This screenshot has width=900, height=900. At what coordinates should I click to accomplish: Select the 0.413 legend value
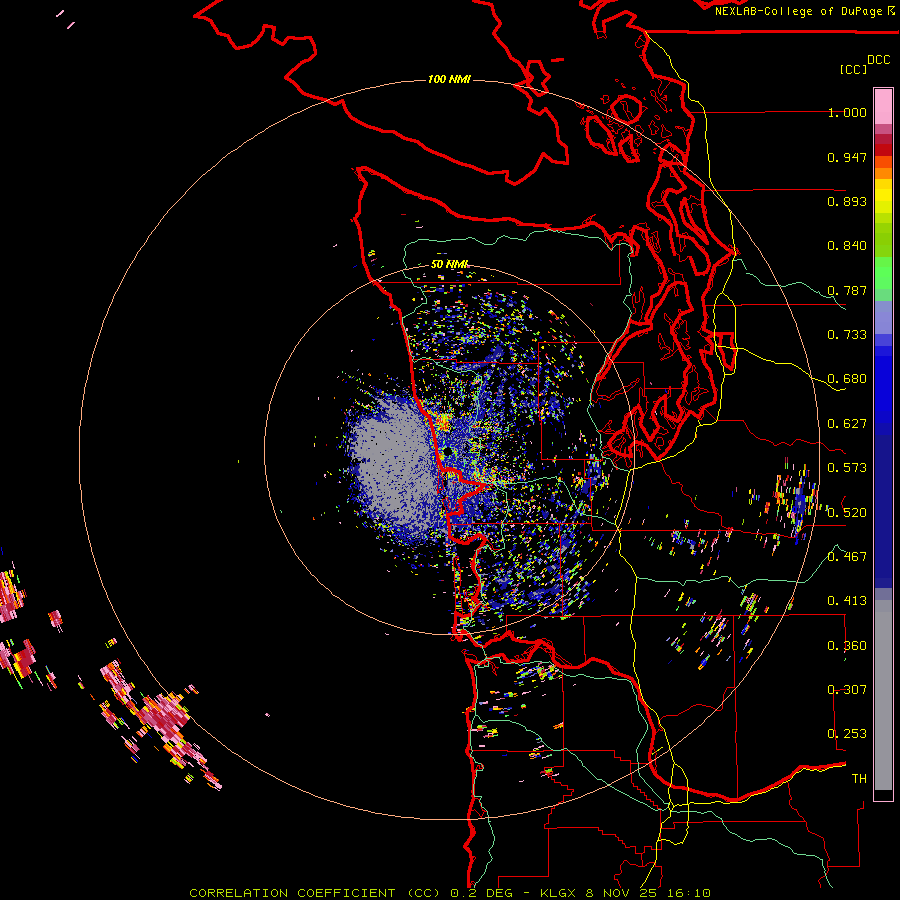tap(847, 601)
